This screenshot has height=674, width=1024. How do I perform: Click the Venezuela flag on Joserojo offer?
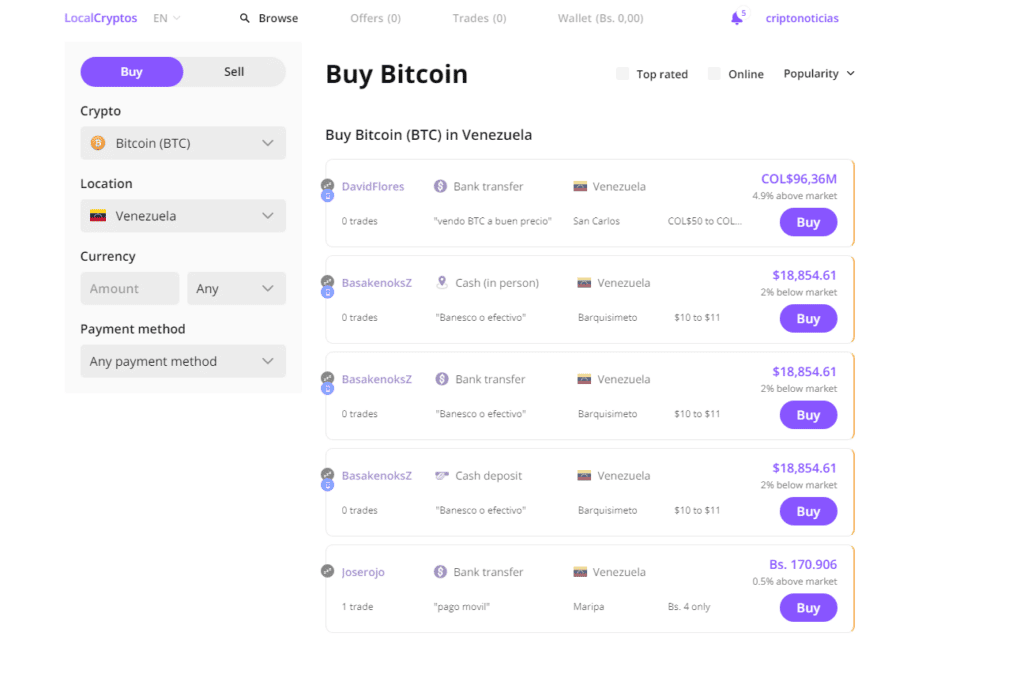coord(580,572)
